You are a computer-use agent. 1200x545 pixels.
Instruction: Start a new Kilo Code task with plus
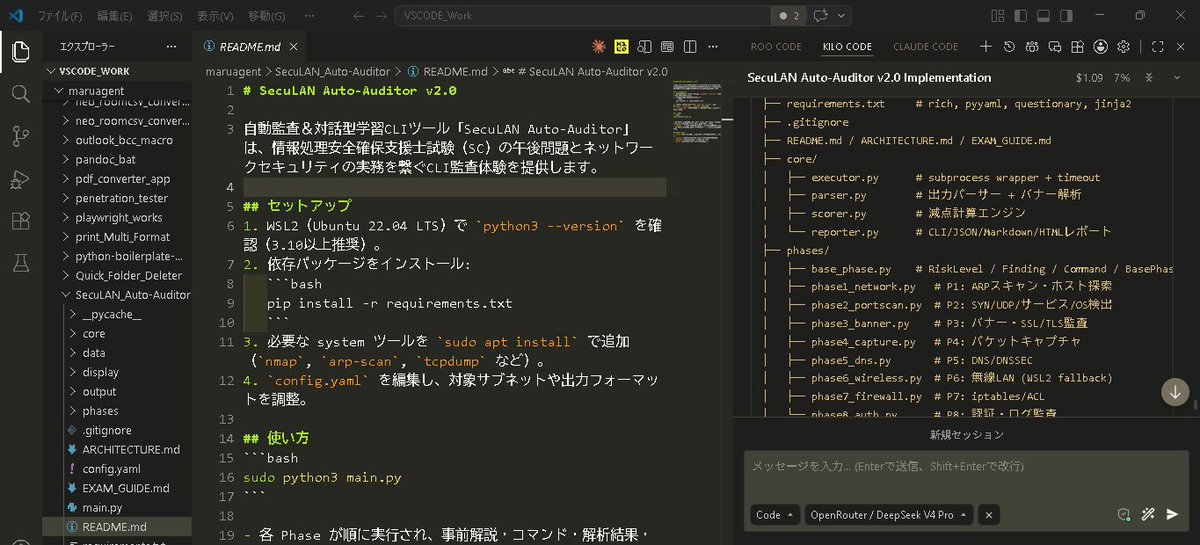(986, 46)
